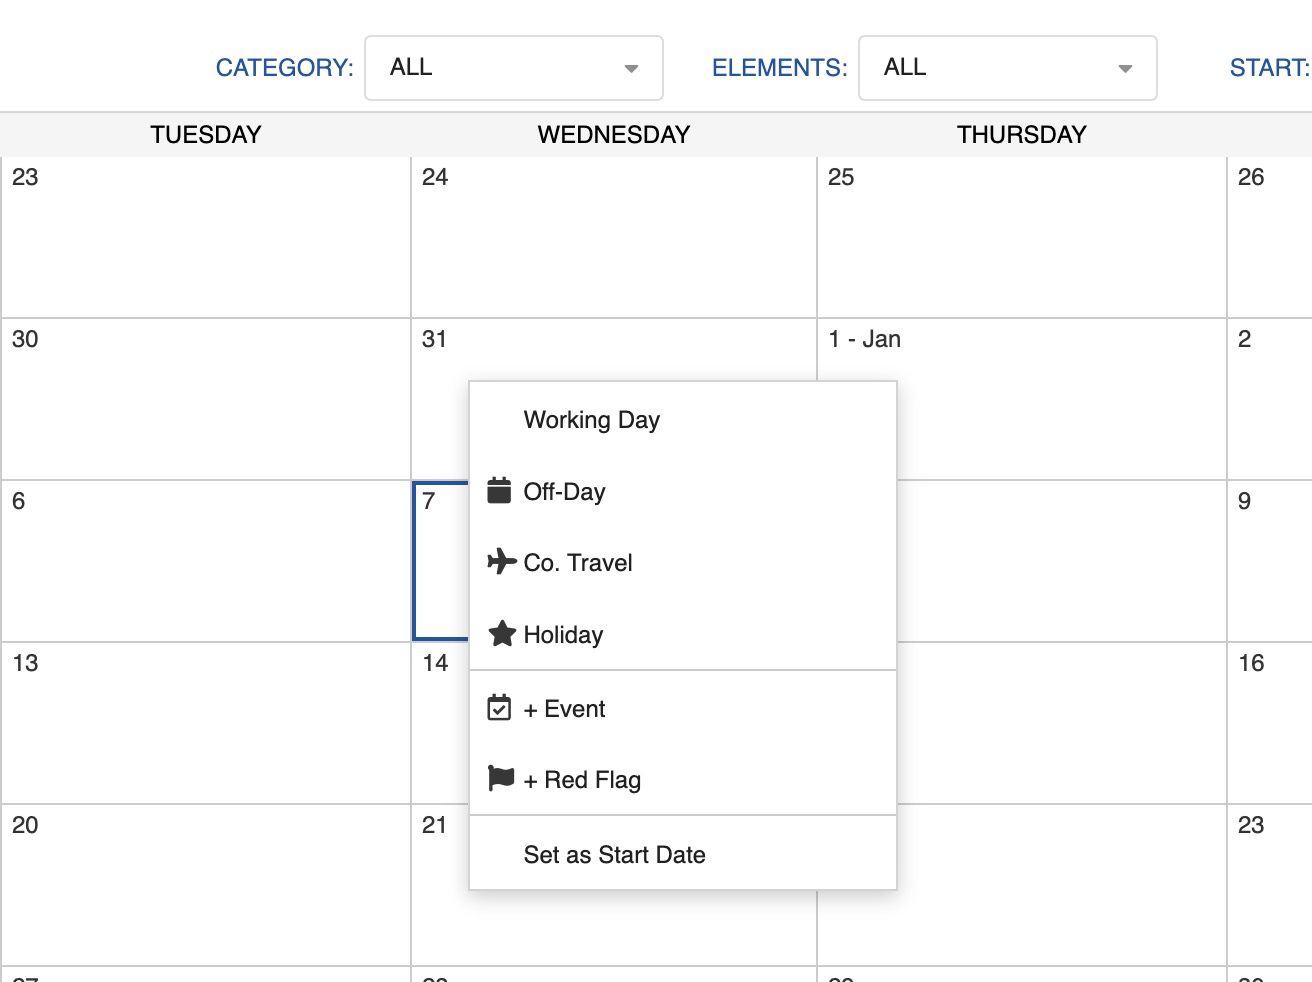Click the WEDNESDAY column header

(x=613, y=134)
